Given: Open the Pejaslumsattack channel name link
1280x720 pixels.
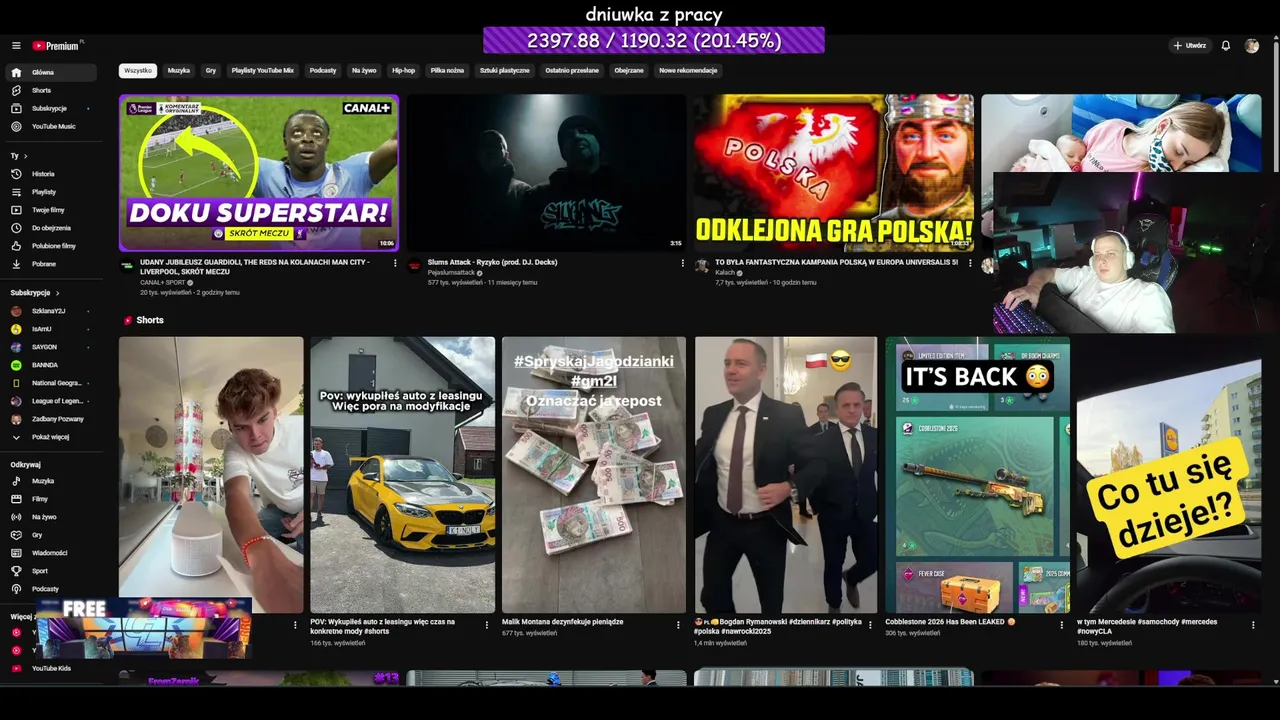Looking at the screenshot, I should click(x=451, y=272).
